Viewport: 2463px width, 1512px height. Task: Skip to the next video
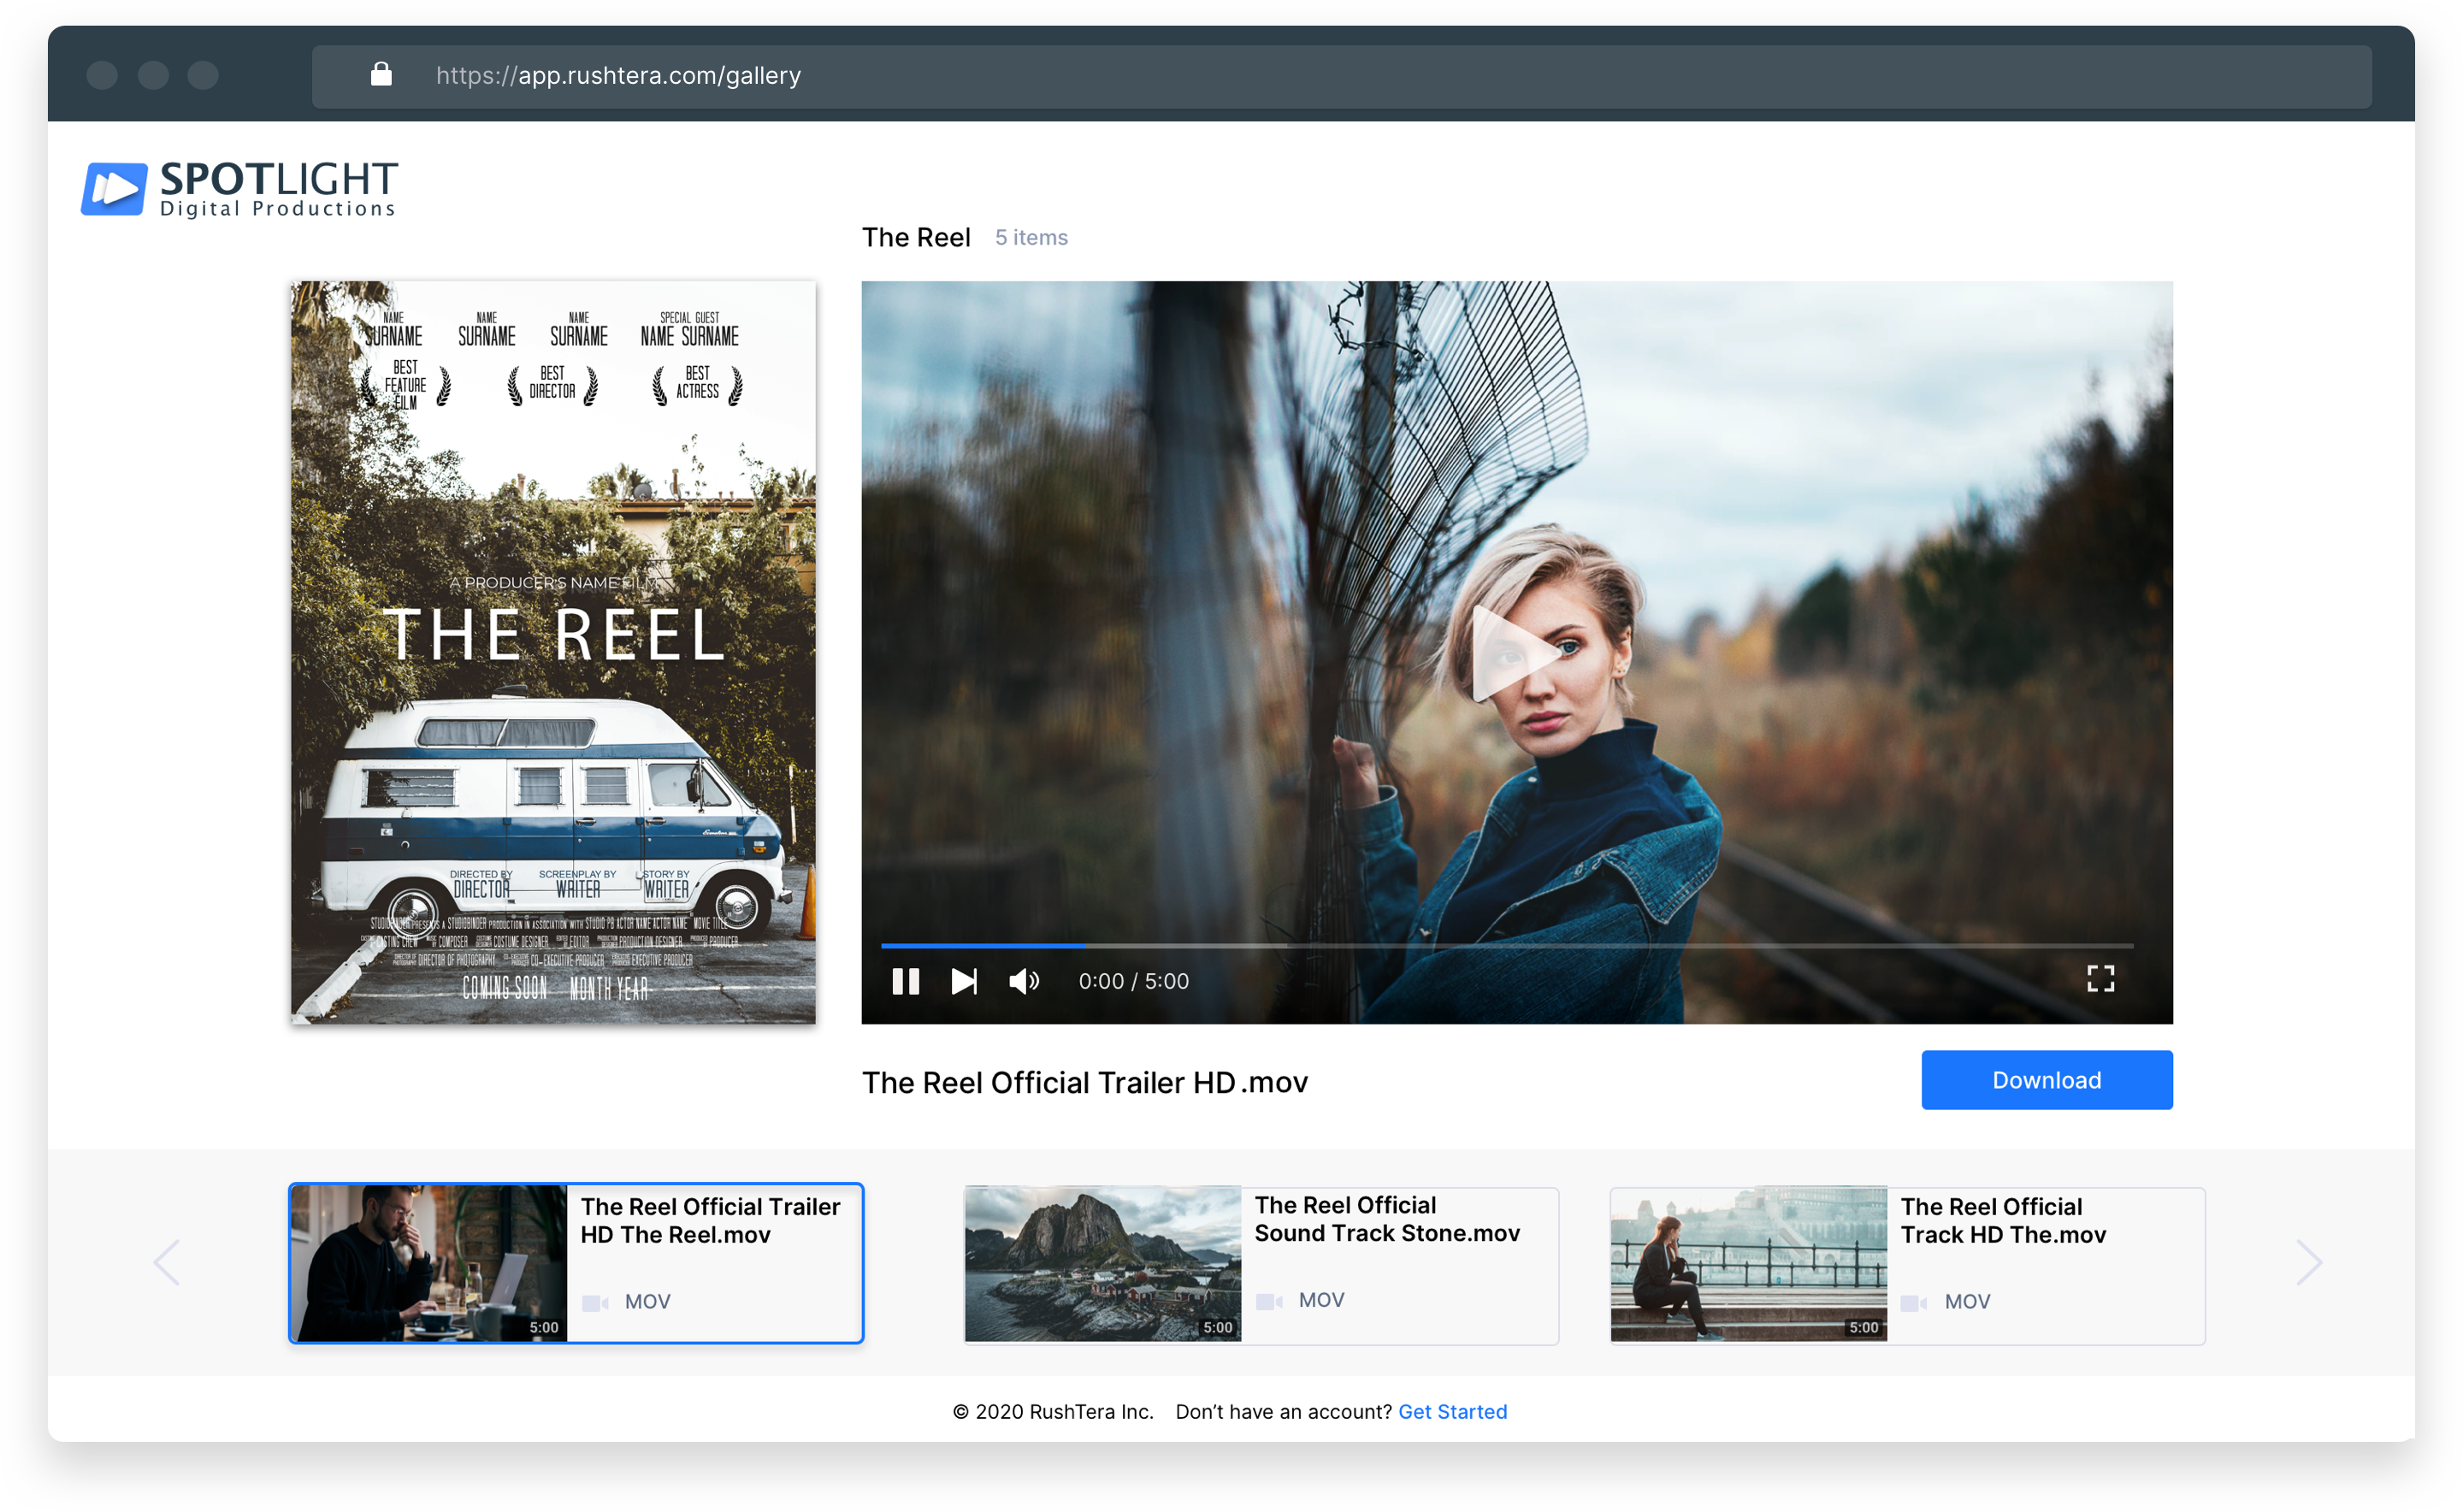pyautogui.click(x=963, y=981)
